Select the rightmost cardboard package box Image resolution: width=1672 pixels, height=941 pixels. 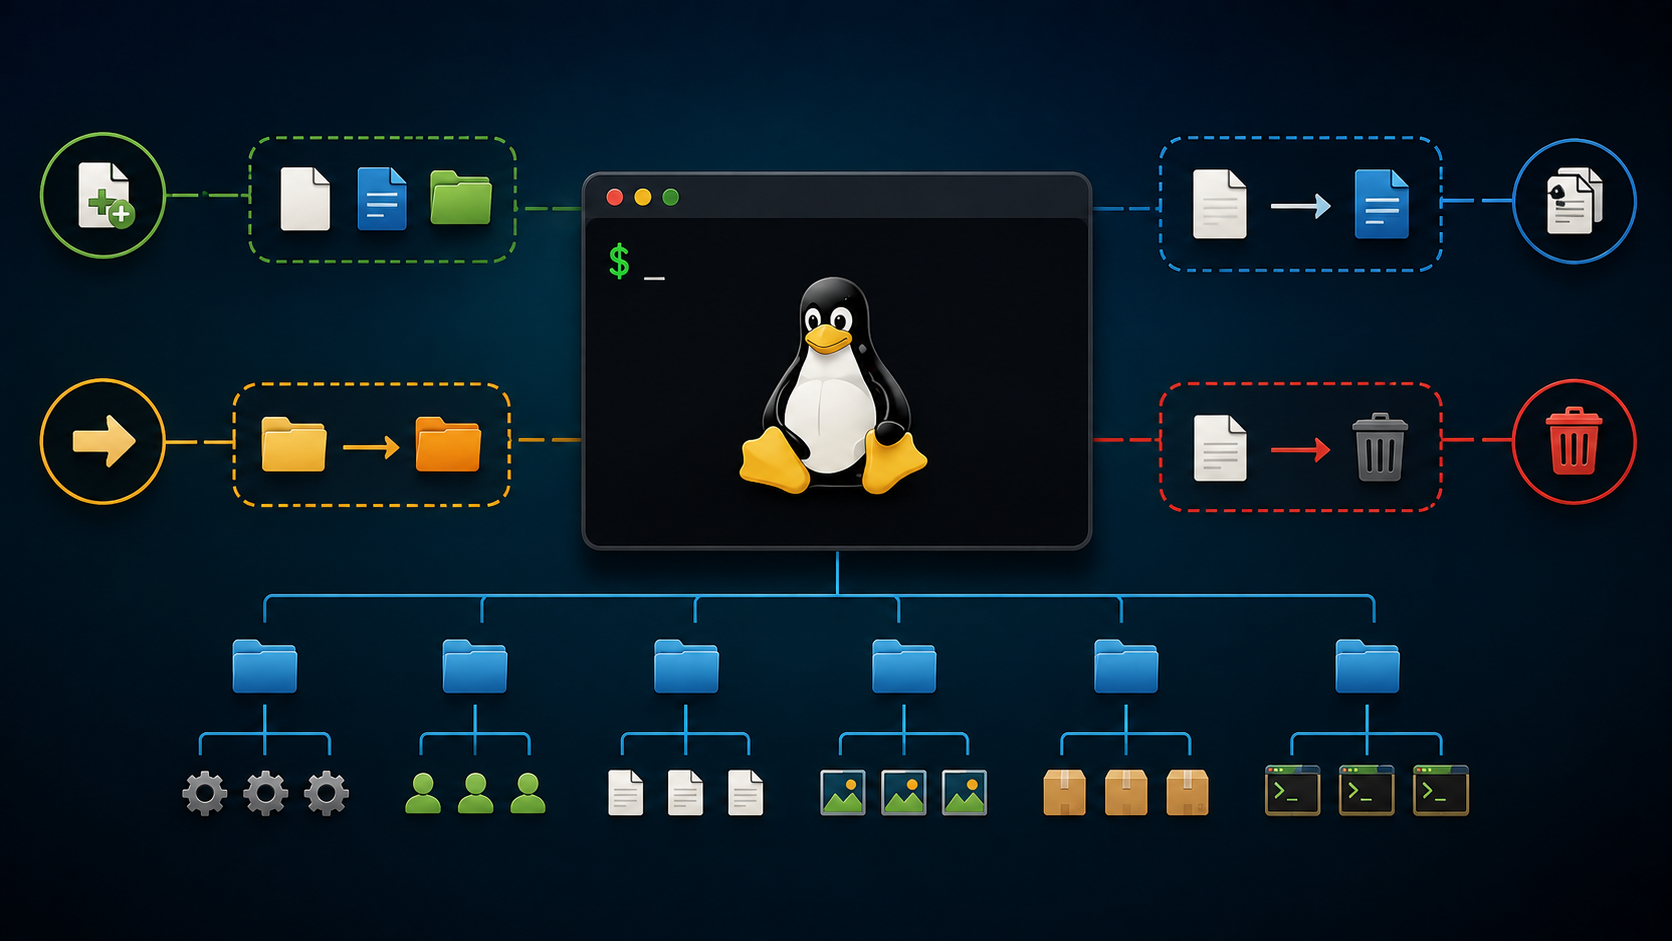click(x=1187, y=792)
